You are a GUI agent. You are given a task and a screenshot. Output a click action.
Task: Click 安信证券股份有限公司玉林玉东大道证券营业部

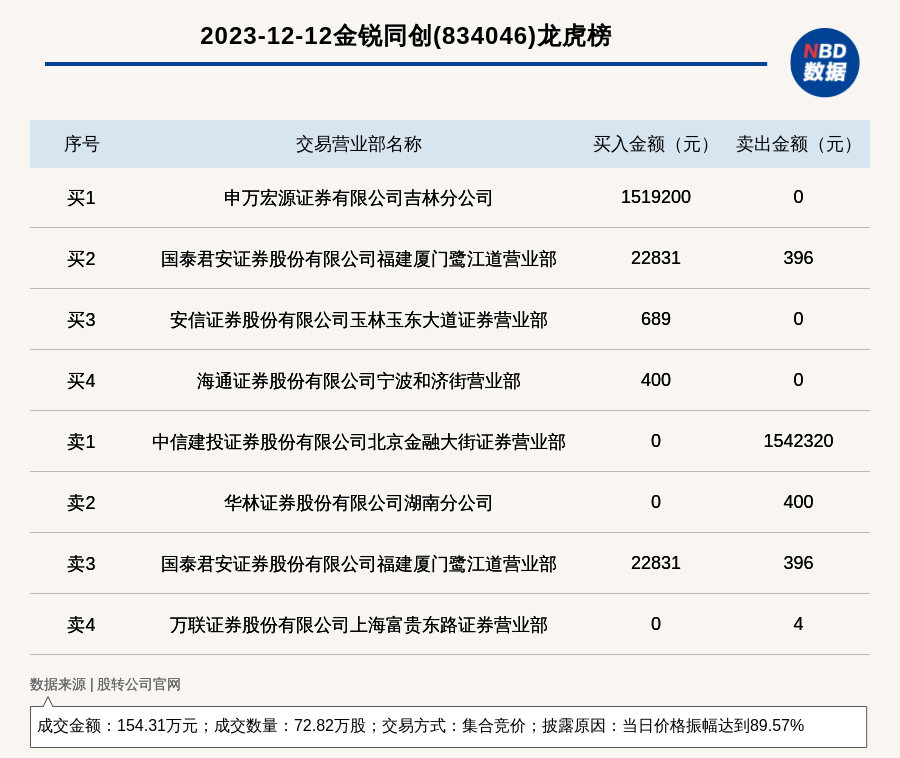tap(359, 320)
